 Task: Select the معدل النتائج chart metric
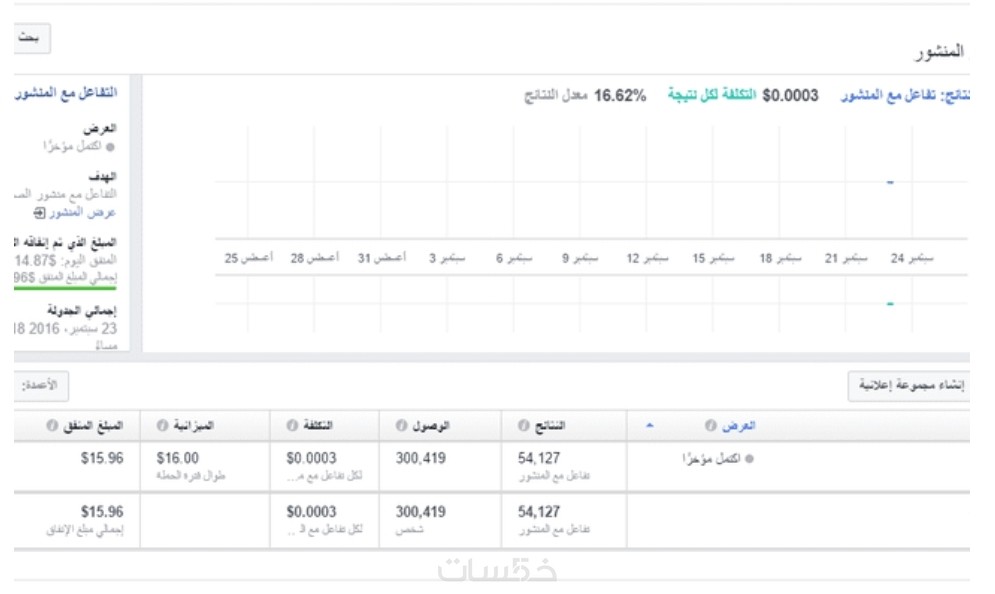pyautogui.click(x=556, y=96)
